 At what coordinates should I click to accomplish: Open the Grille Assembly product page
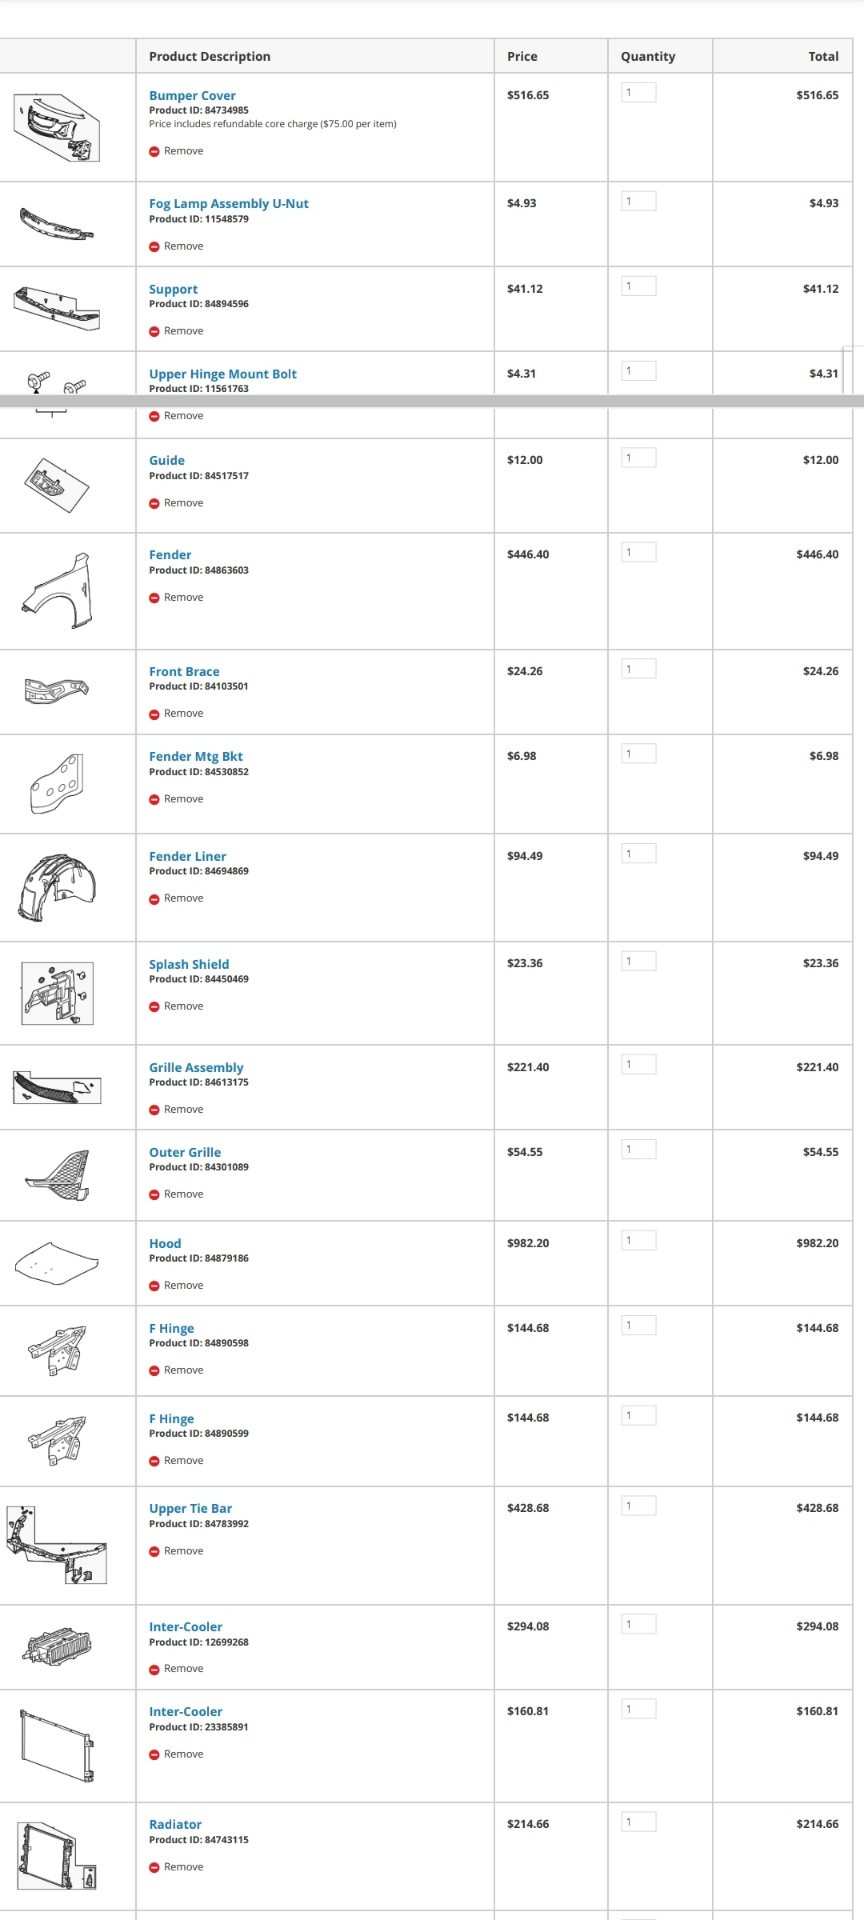(x=196, y=1068)
